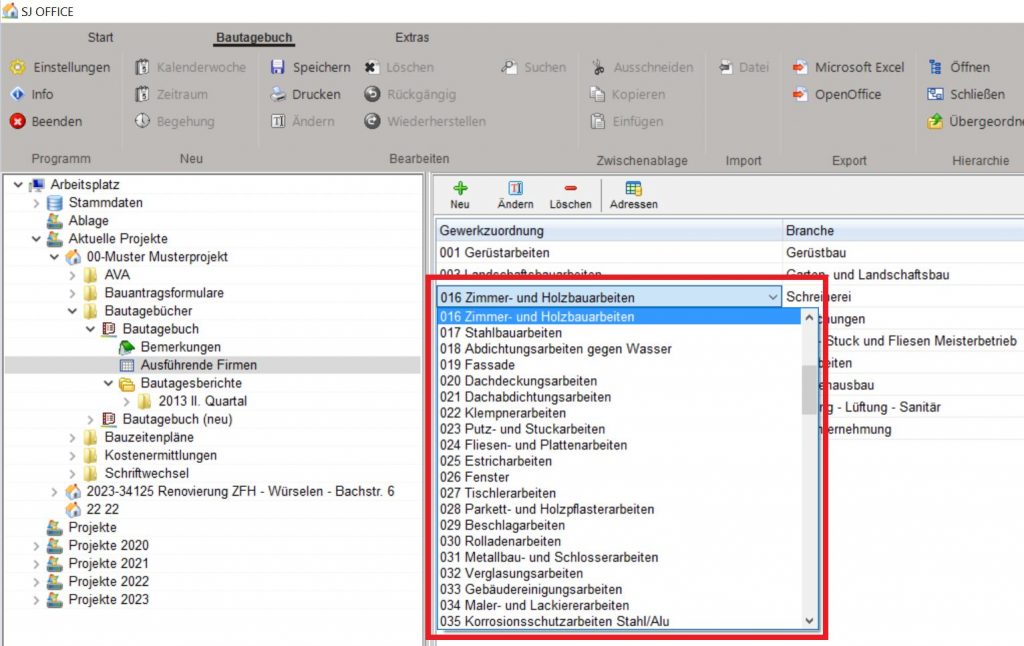Switch to the Start ribbon tab
The height and width of the screenshot is (646, 1024).
(x=100, y=38)
